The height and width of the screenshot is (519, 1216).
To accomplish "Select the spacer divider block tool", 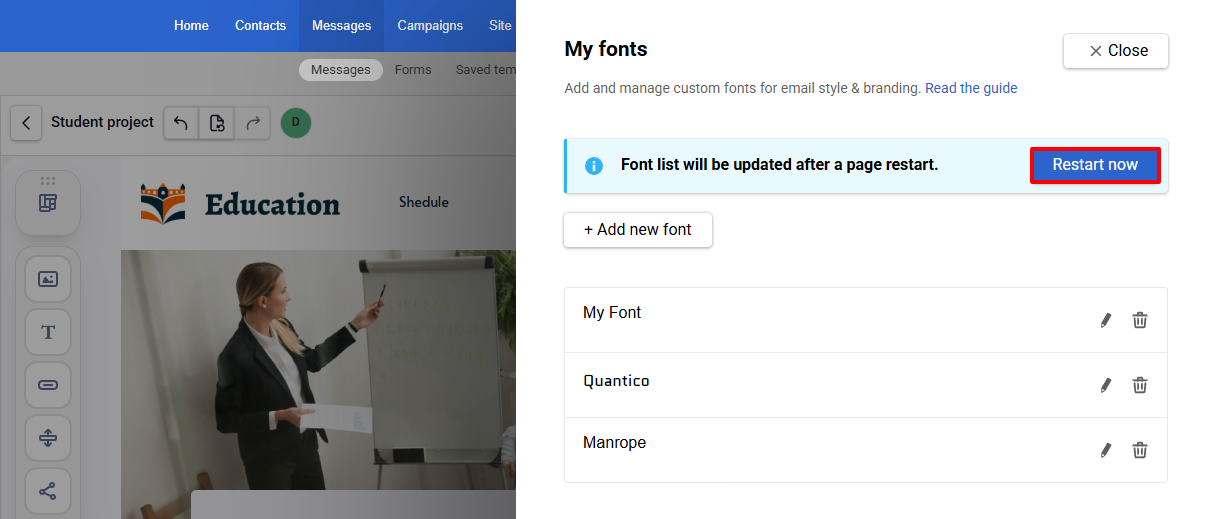I will coord(48,438).
